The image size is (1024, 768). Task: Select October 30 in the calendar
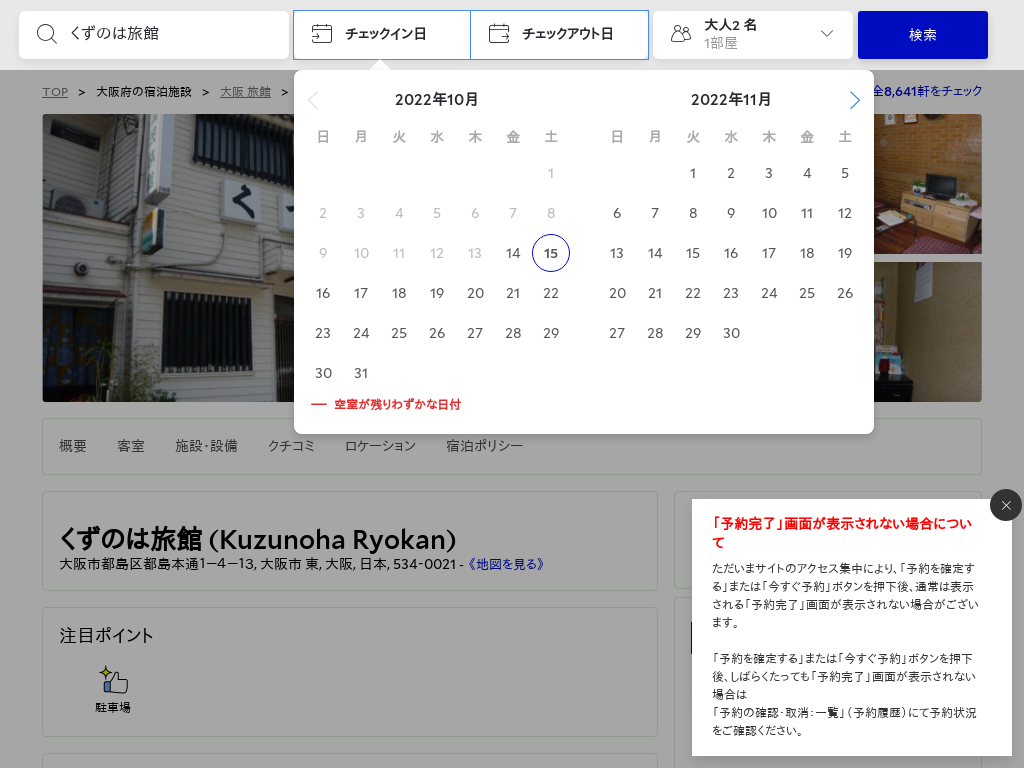tap(323, 373)
